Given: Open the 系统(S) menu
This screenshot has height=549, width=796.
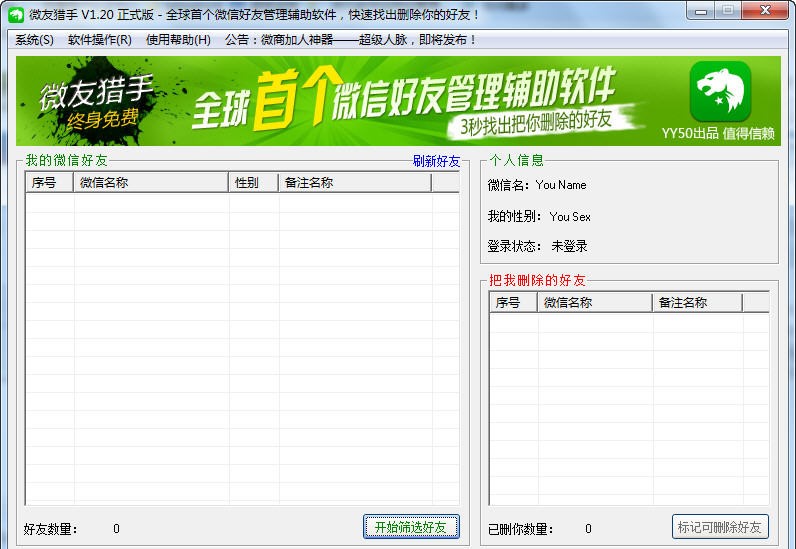Looking at the screenshot, I should [x=35, y=40].
